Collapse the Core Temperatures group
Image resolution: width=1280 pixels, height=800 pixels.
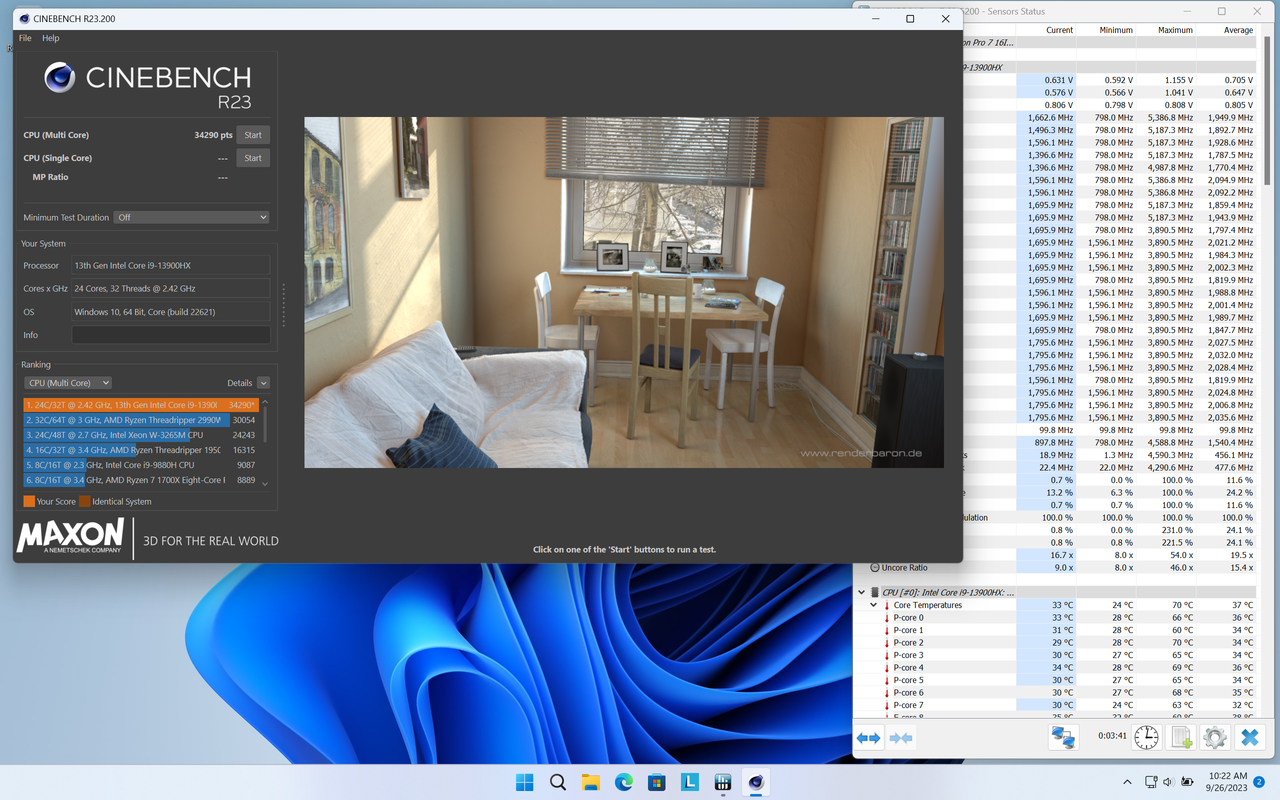873,604
